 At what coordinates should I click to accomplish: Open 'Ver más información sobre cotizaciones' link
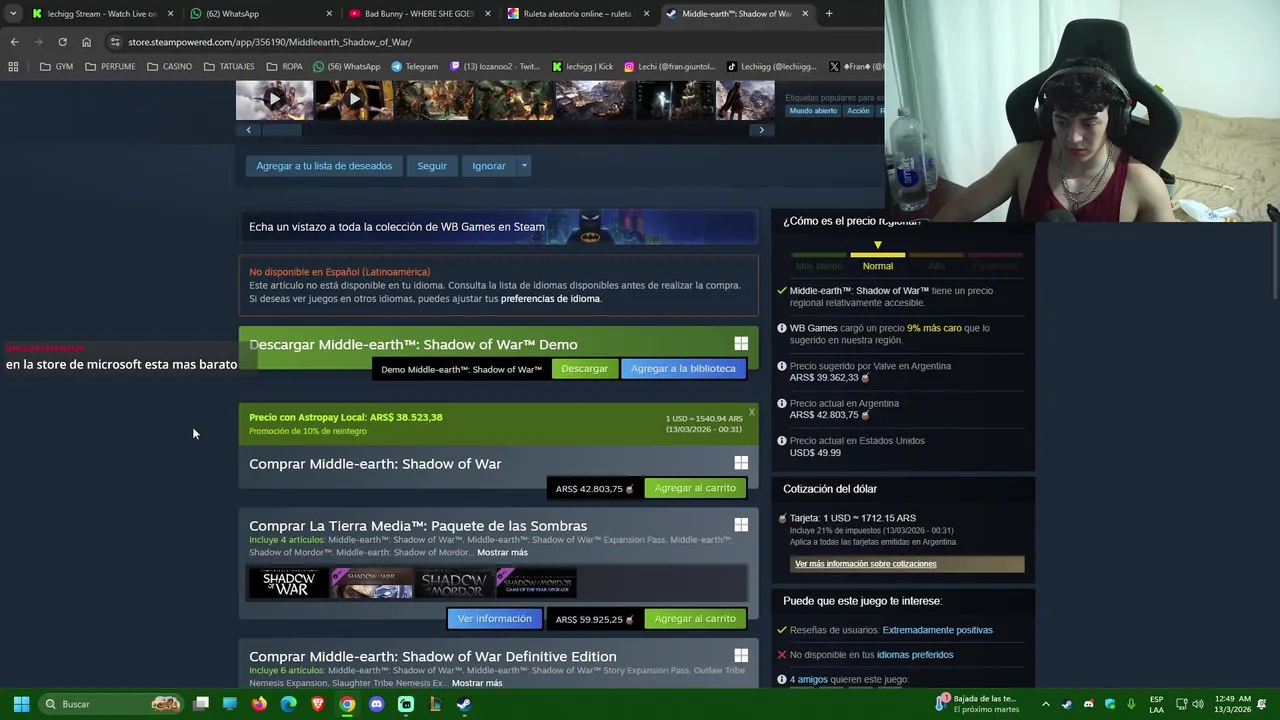click(866, 564)
